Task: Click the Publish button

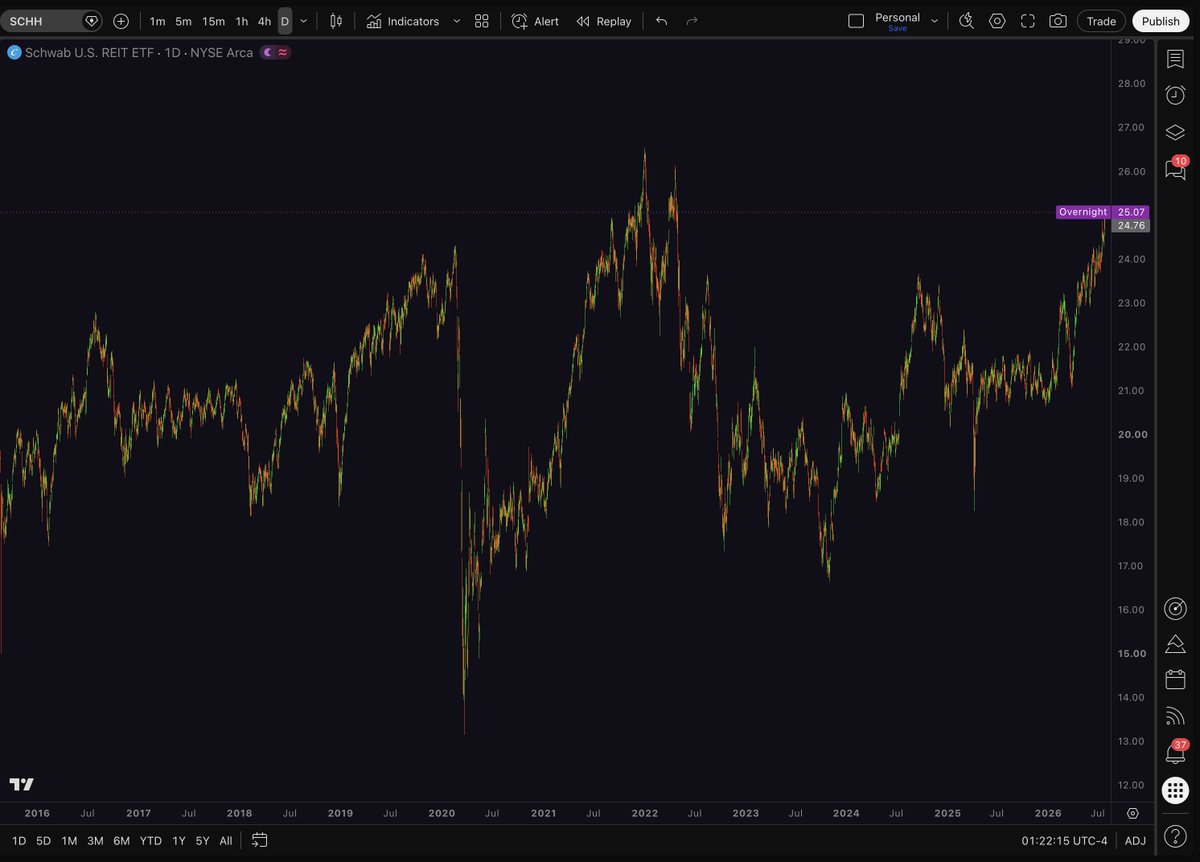Action: pyautogui.click(x=1161, y=21)
